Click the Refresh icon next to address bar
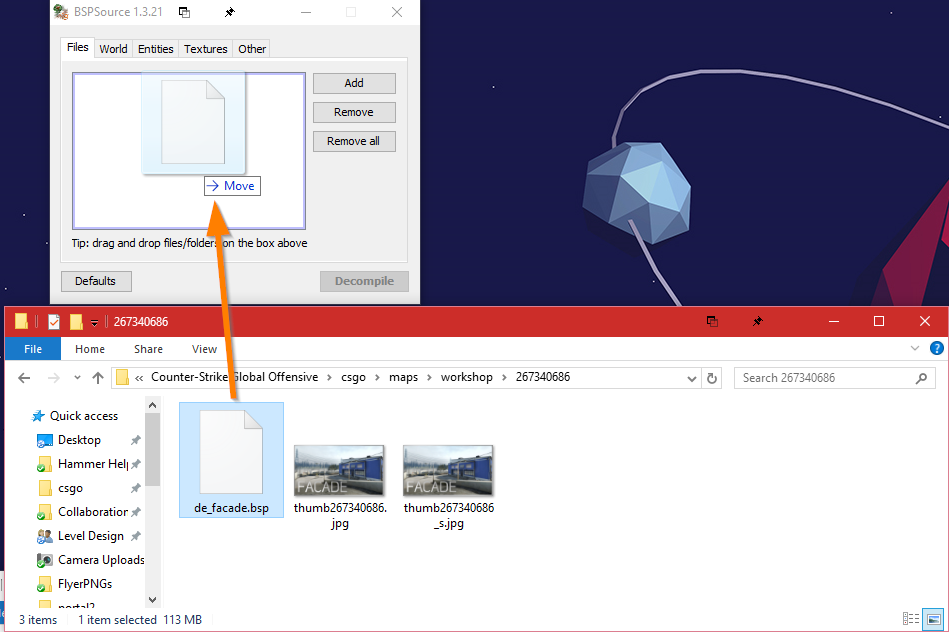The width and height of the screenshot is (949, 632). (712, 378)
